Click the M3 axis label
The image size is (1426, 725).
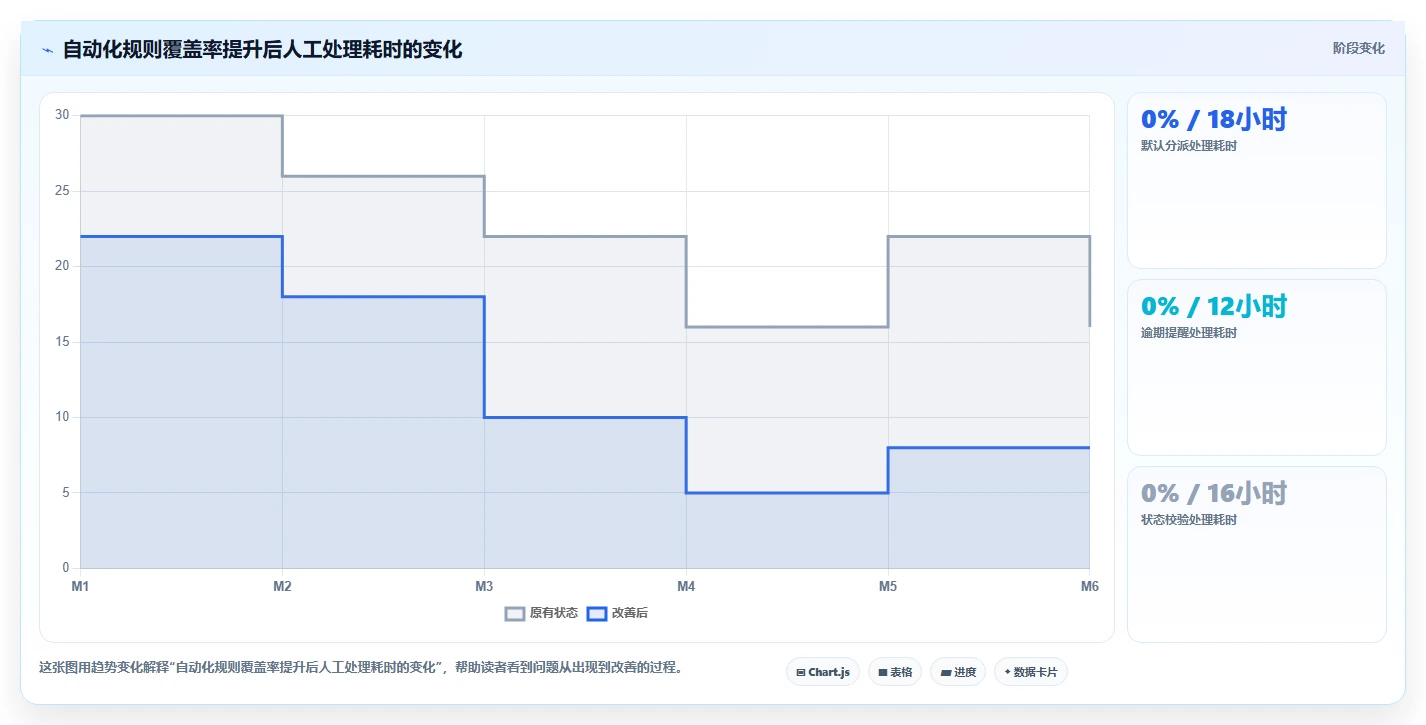click(x=484, y=587)
